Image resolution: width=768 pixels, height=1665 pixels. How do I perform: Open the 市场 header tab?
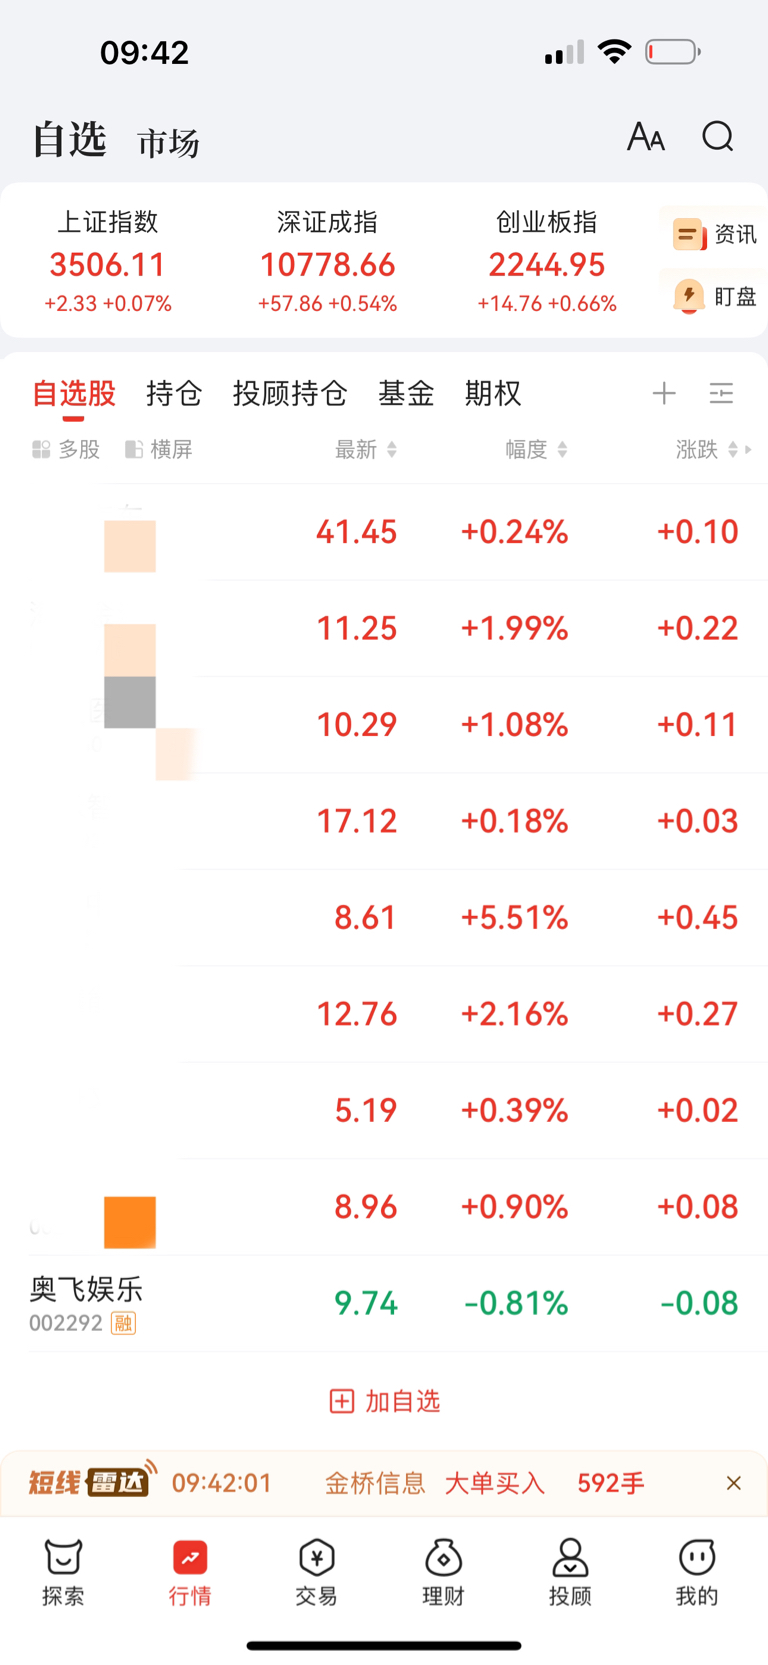pyautogui.click(x=168, y=143)
